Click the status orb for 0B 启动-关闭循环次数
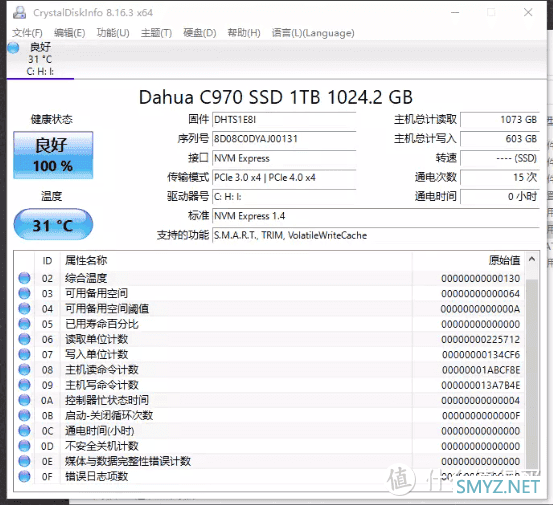Screen dimensions: 553x506 point(24,415)
